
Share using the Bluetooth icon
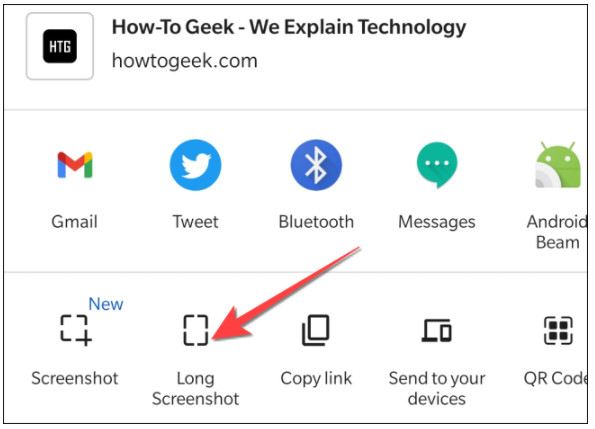[x=316, y=165]
